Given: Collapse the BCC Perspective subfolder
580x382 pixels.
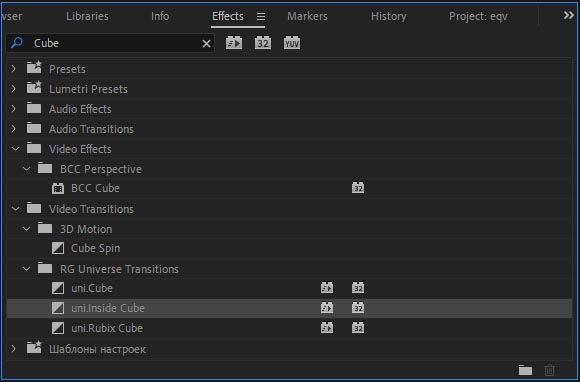Looking at the screenshot, I should pyautogui.click(x=26, y=169).
